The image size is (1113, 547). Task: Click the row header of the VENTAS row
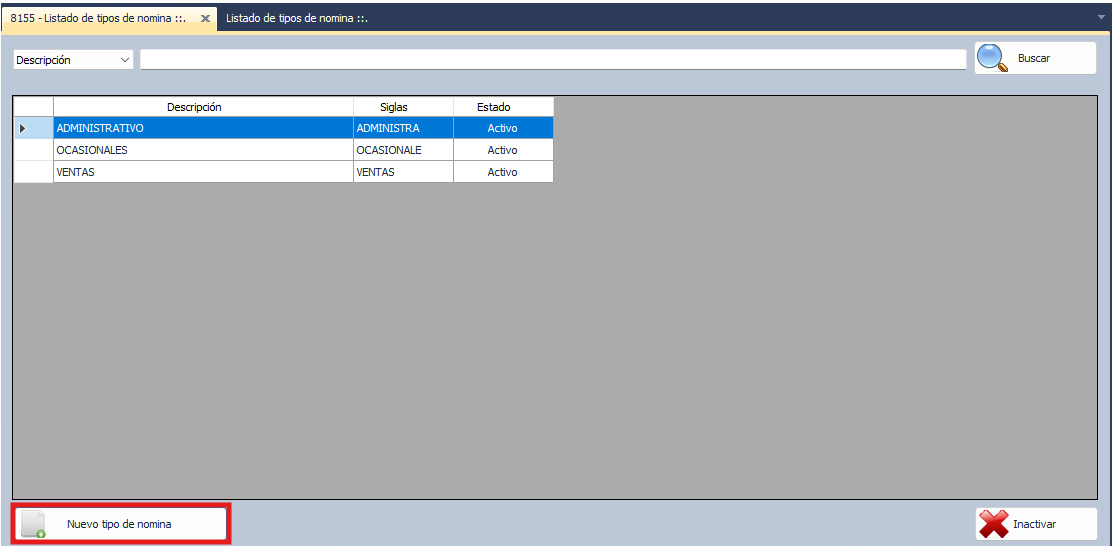pos(33,172)
